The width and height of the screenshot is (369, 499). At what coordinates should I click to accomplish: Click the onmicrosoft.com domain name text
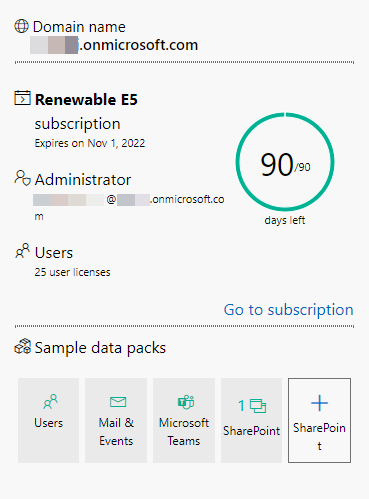(114, 45)
